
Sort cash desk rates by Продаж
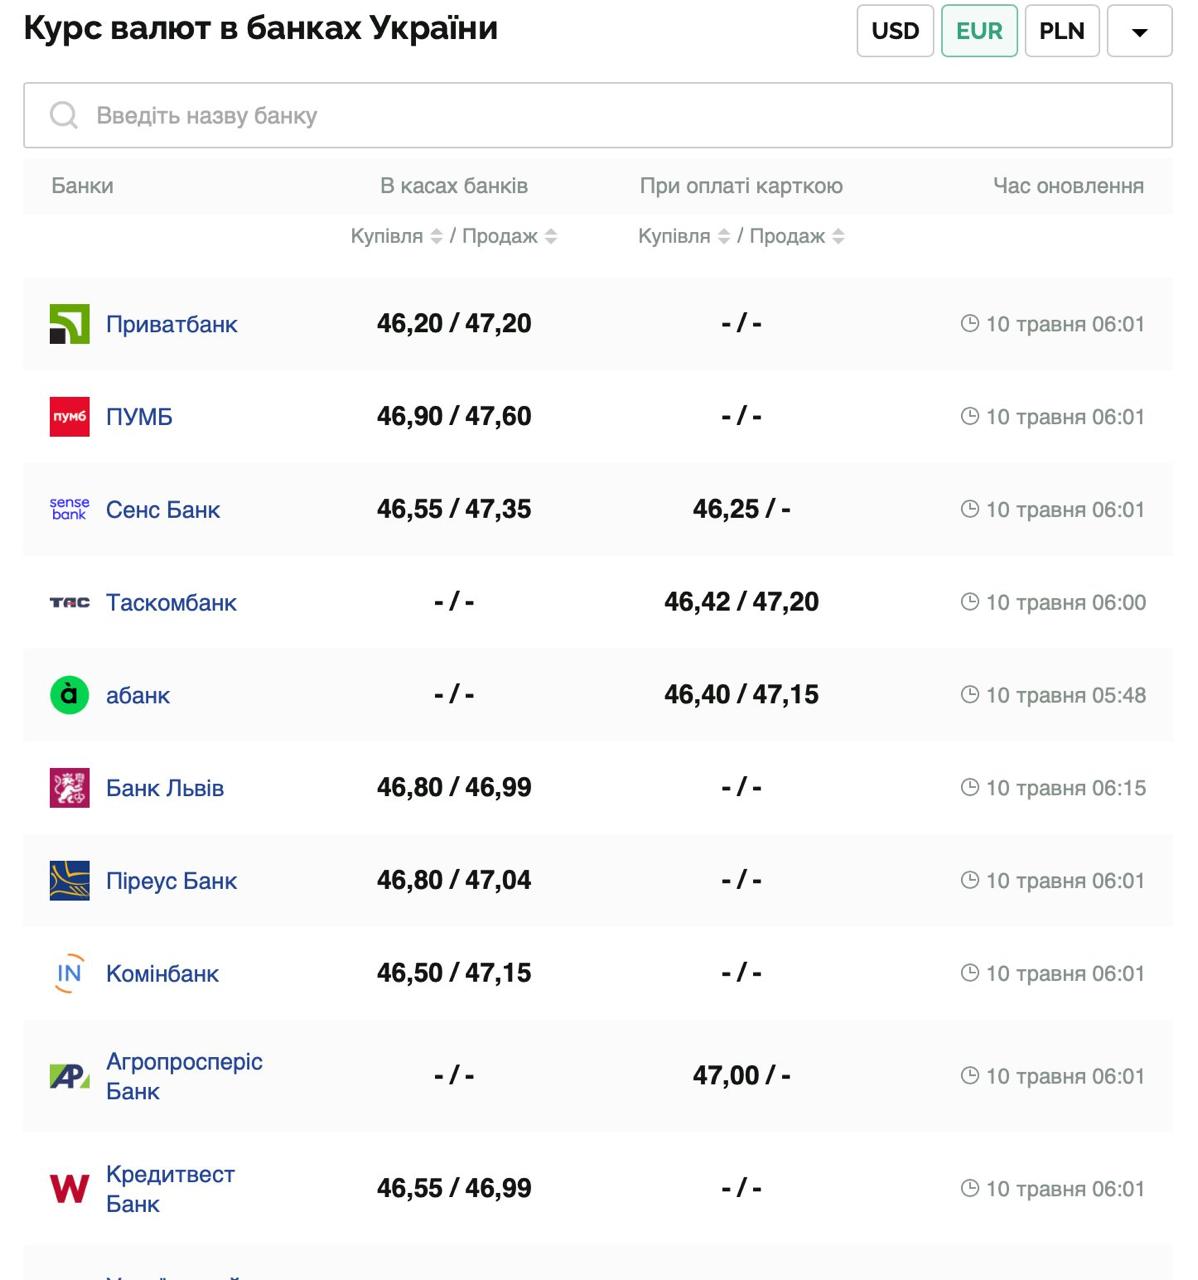(551, 237)
